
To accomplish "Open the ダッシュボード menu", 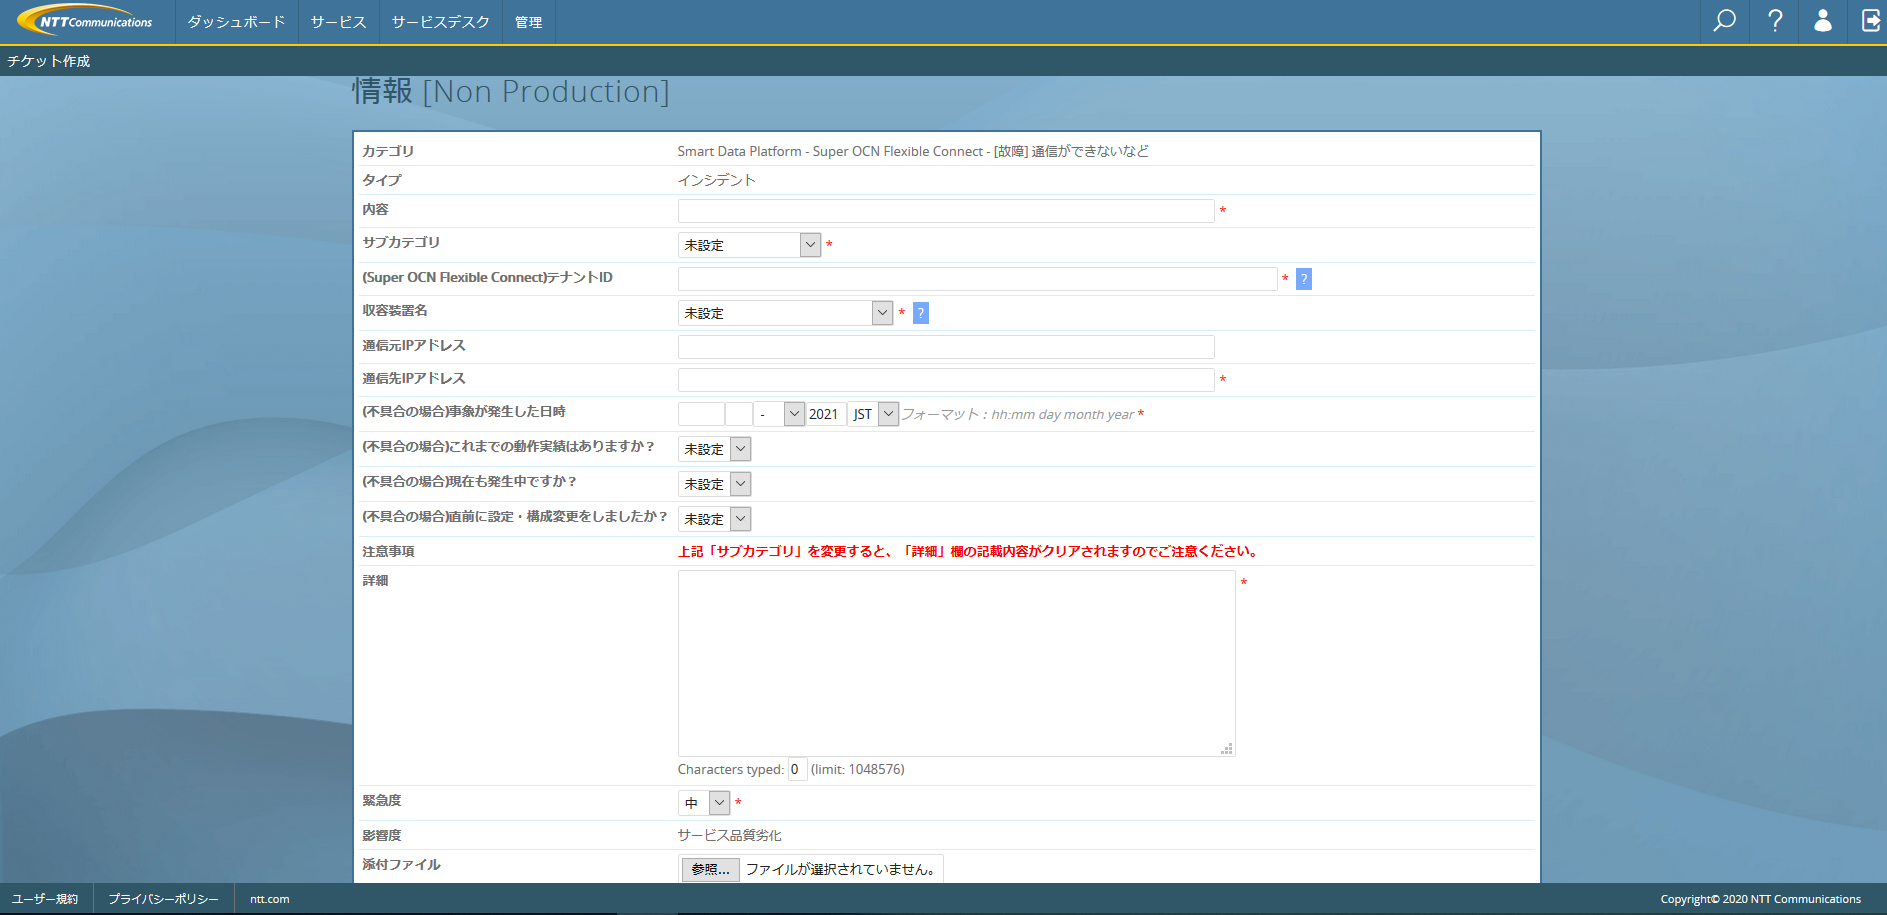I will coord(236,22).
